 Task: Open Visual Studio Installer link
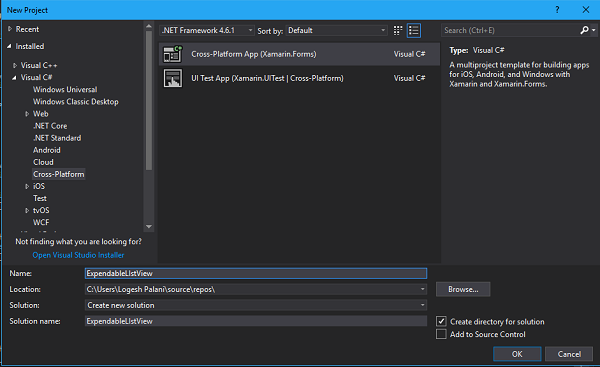pos(78,255)
